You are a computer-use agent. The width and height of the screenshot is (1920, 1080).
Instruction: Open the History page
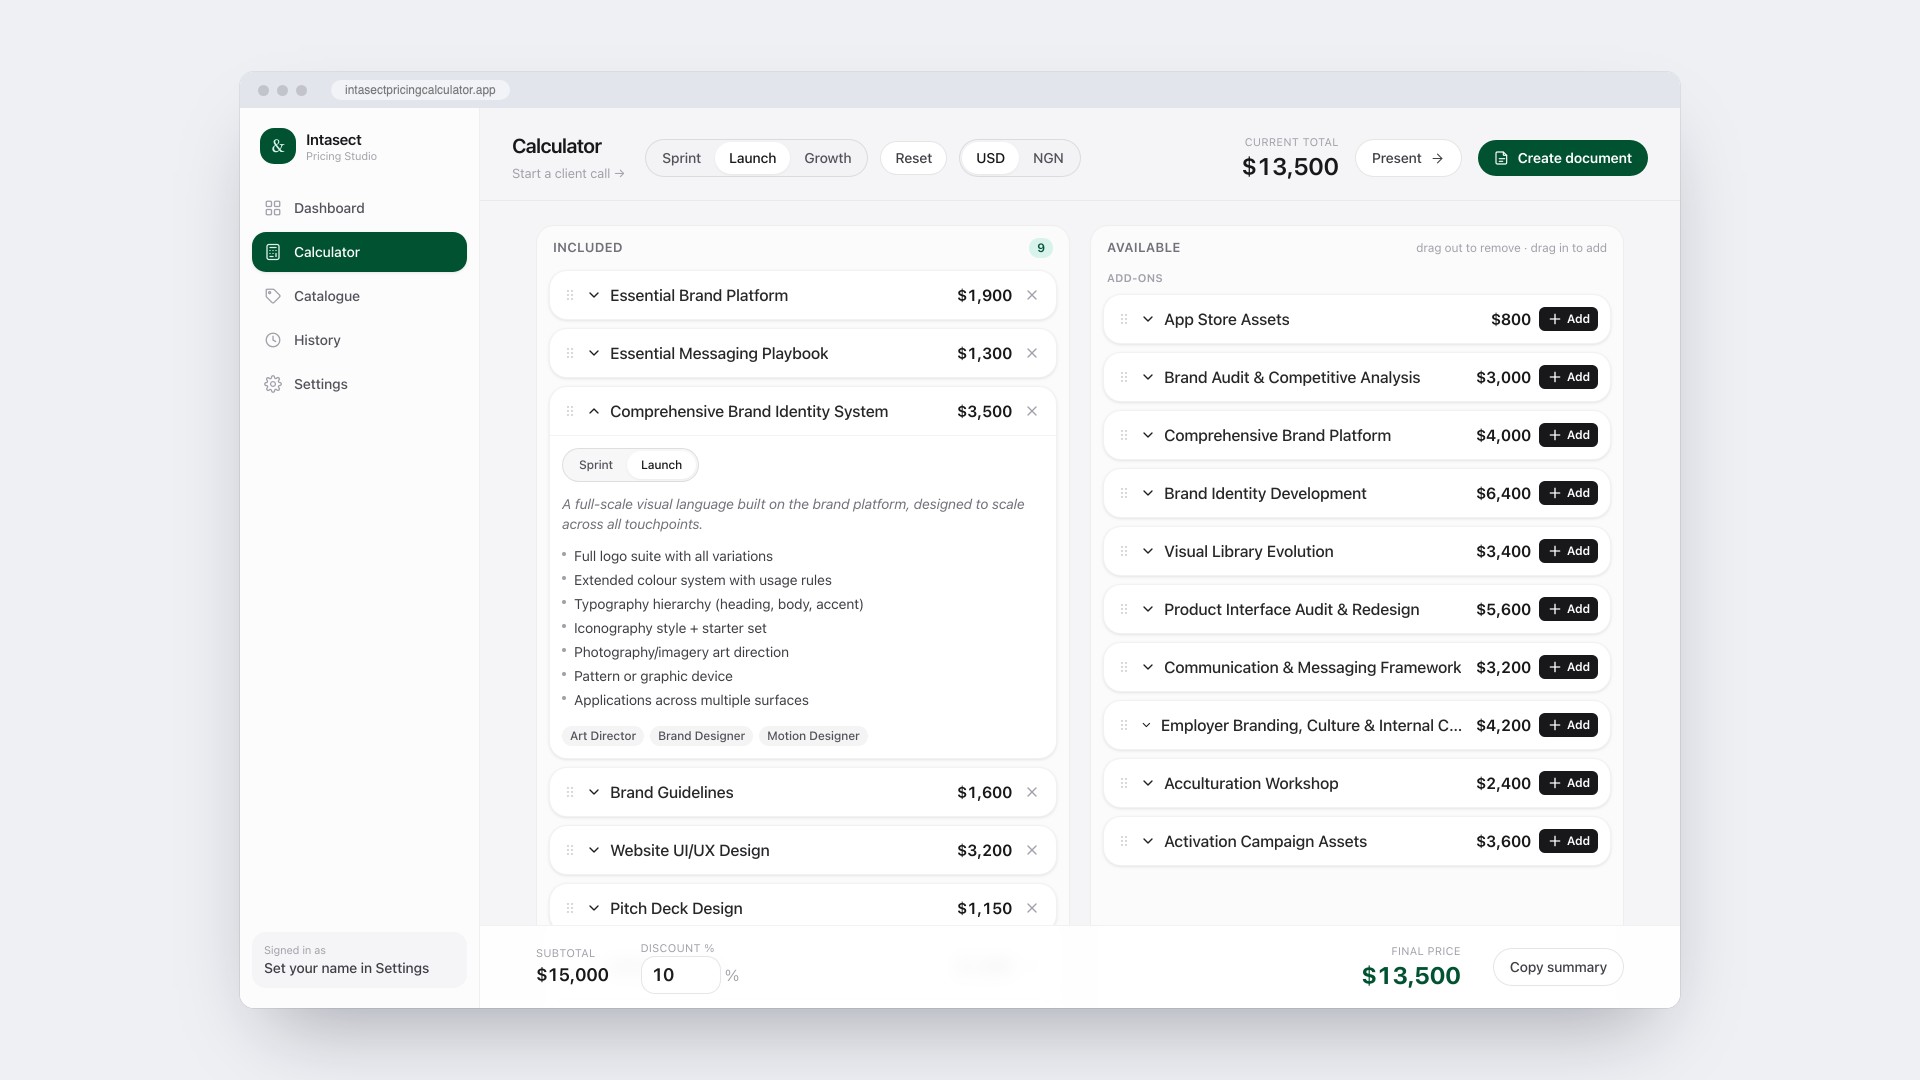pos(359,340)
